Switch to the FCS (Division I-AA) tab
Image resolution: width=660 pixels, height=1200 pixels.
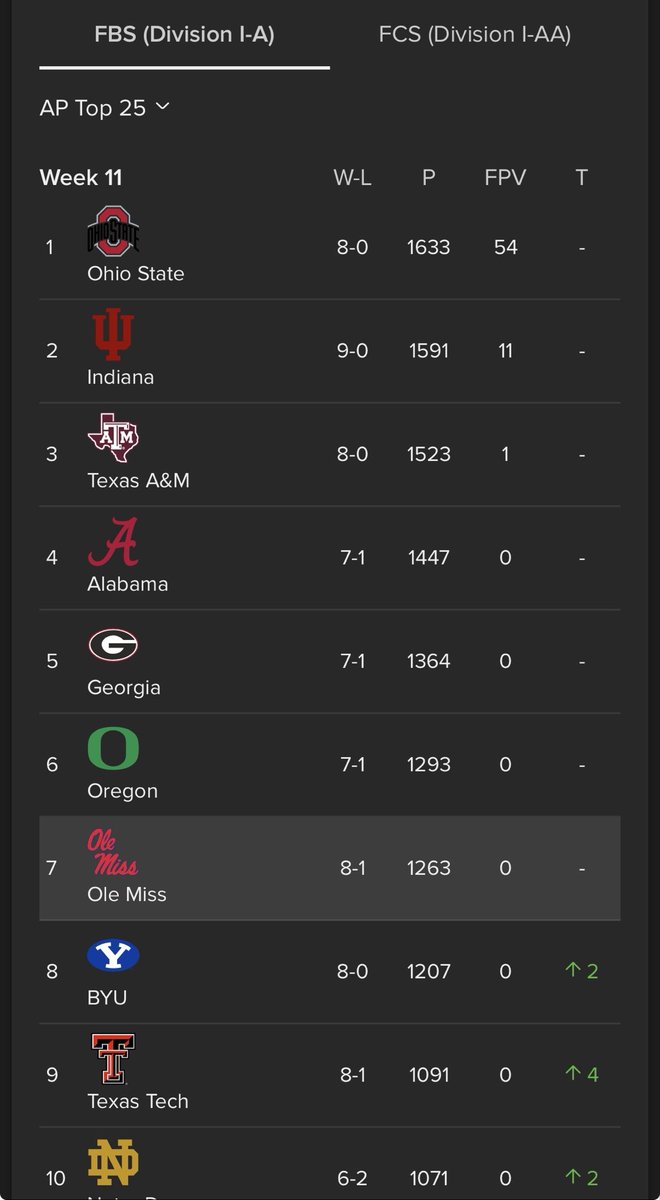[x=475, y=34]
